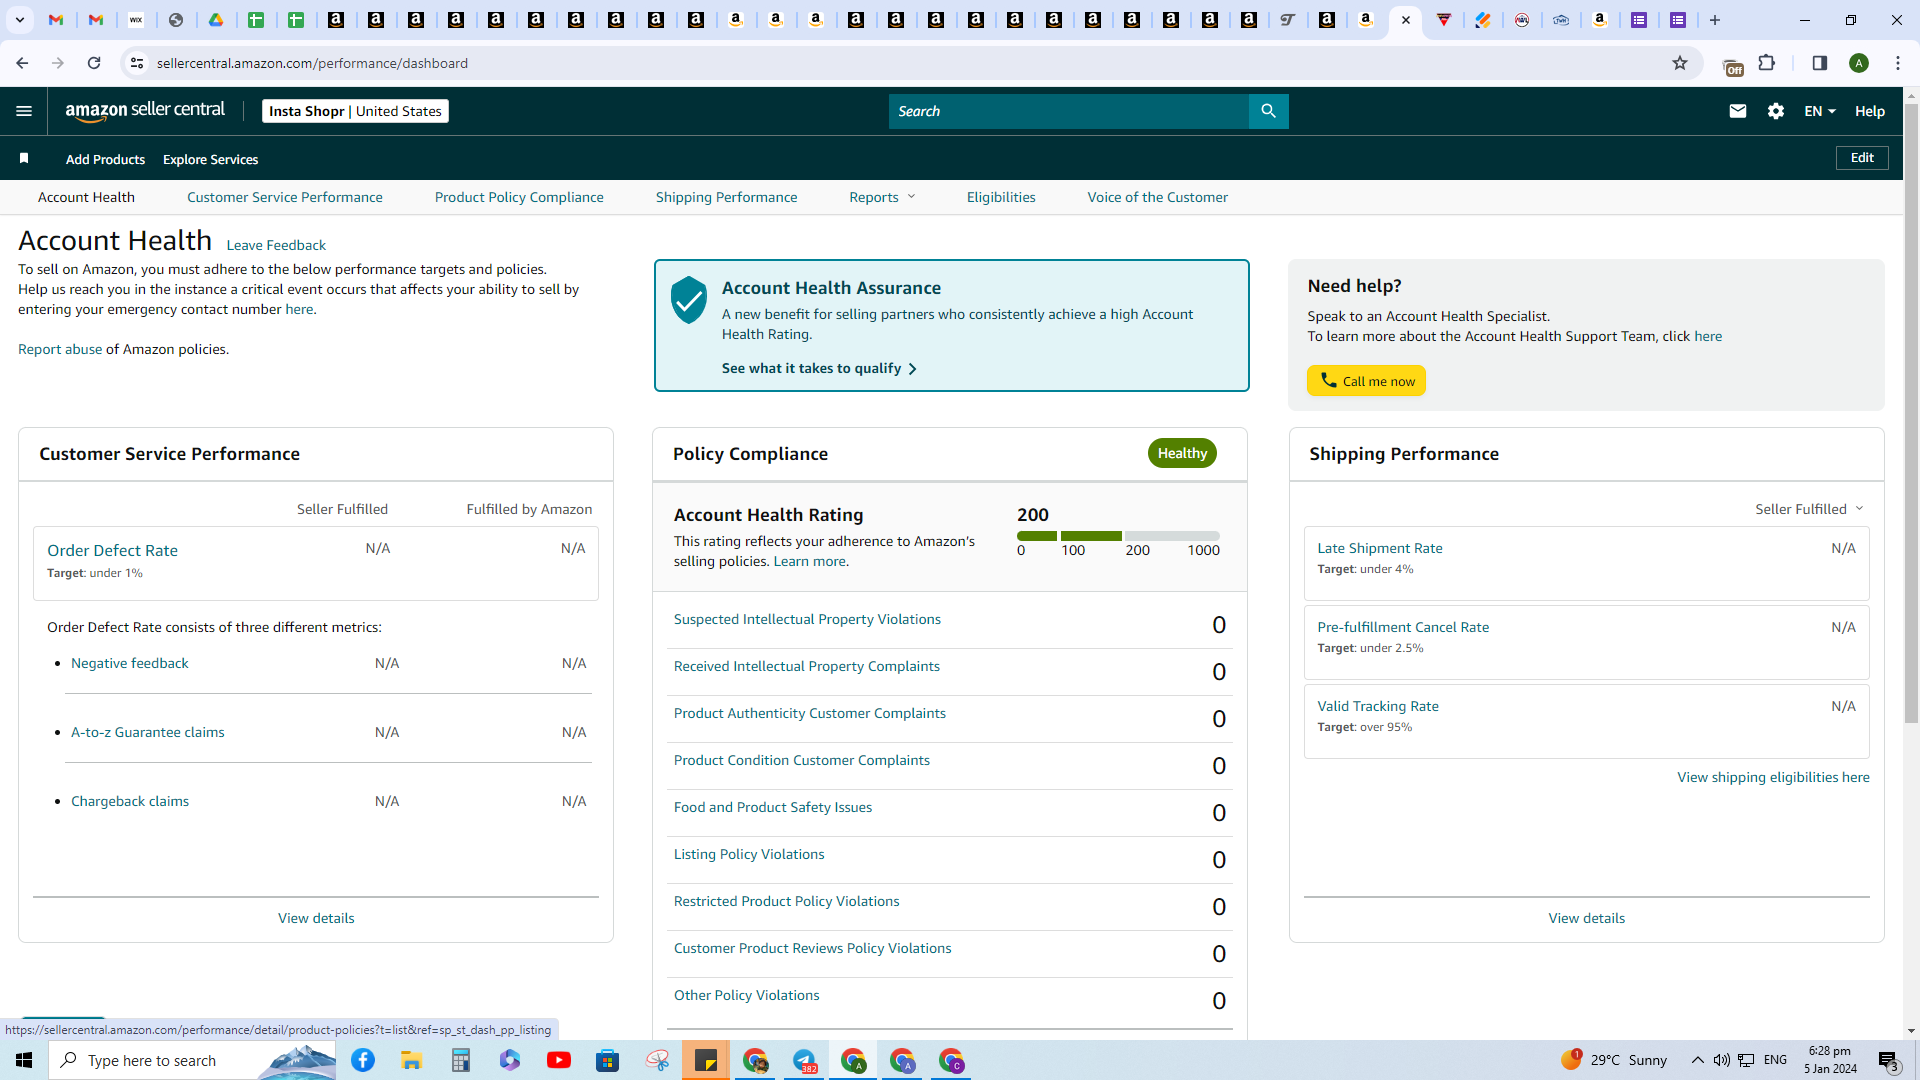The width and height of the screenshot is (1920, 1080).
Task: Open Voice of the Customer tab
Action: (1158, 197)
